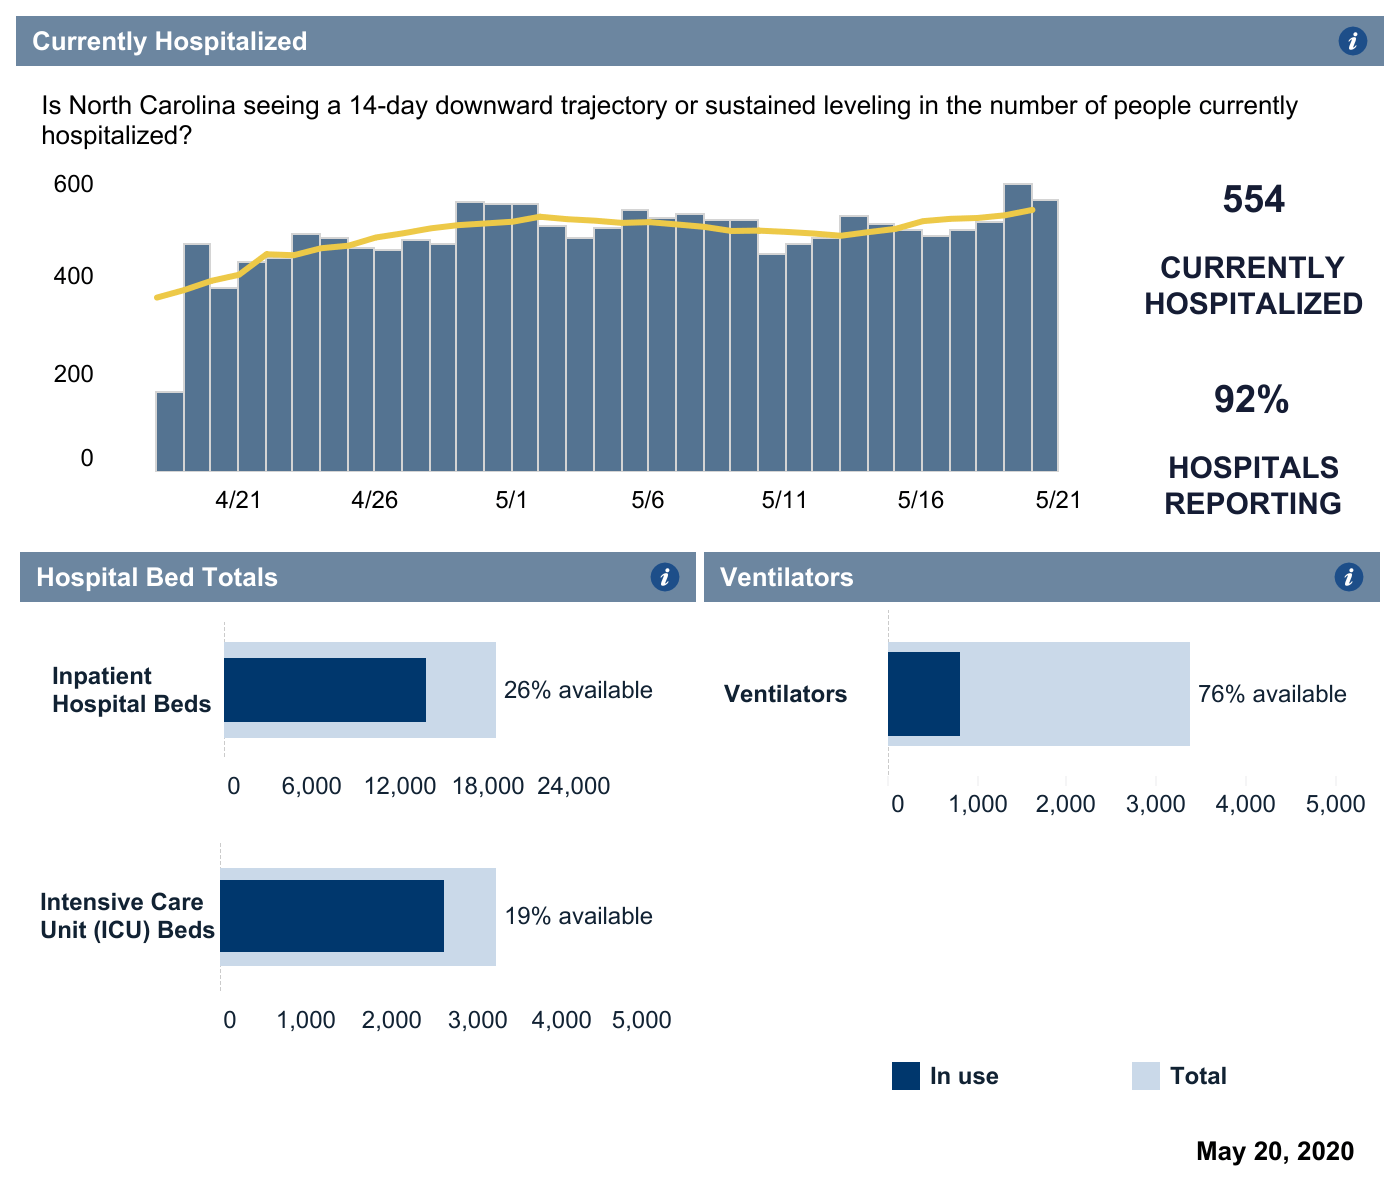This screenshot has height=1198, width=1398.
Task: Open the Currently Hospitalized info icon
Action: coord(1352,41)
